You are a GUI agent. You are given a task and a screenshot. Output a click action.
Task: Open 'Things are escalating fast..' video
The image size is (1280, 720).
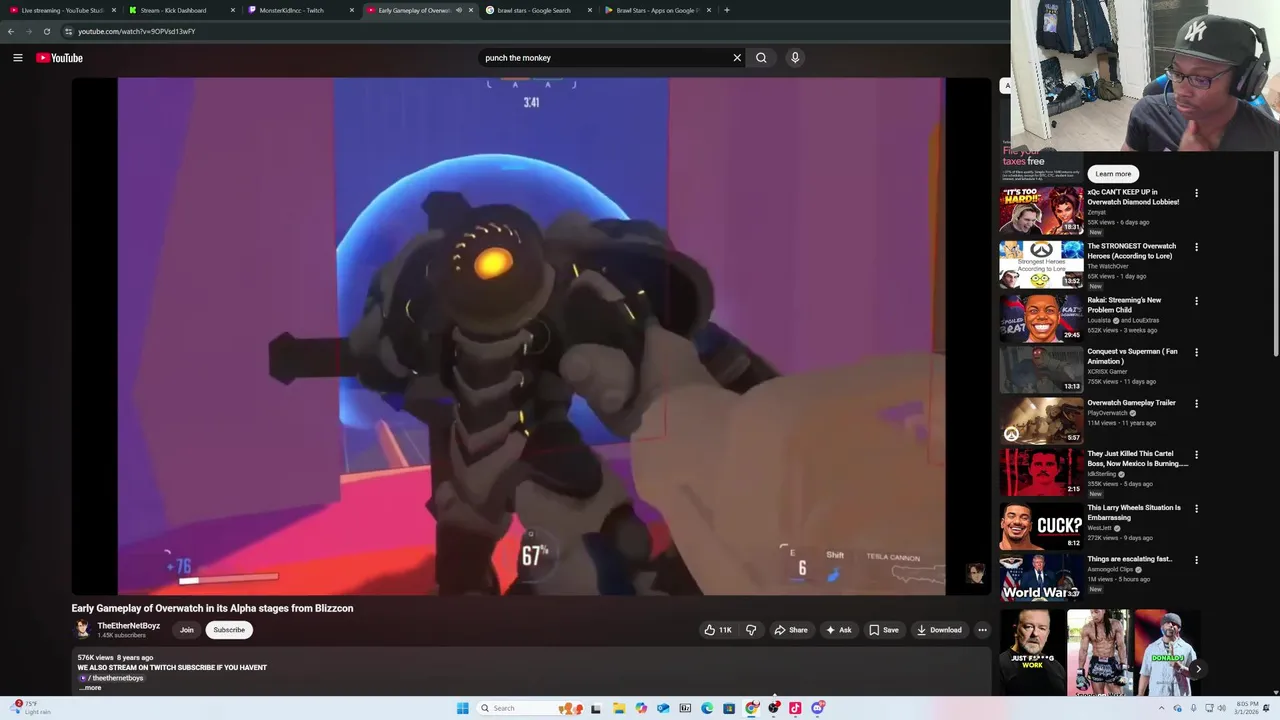pos(1041,577)
